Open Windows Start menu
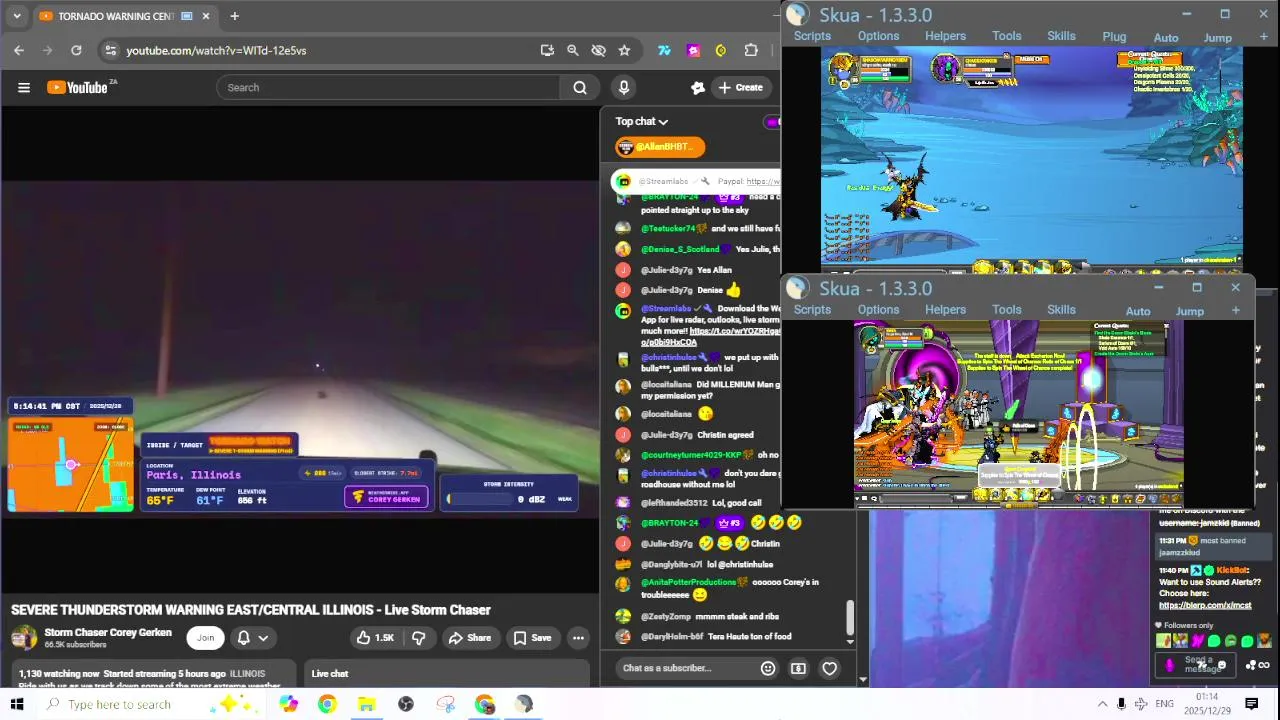Viewport: 1280px width, 720px height. coord(17,704)
